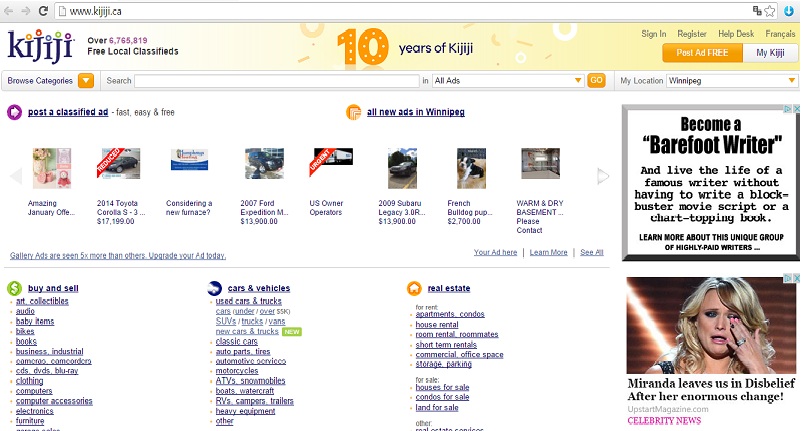Click the browser back arrow
Viewport: 802px width, 431px height.
click(x=10, y=11)
